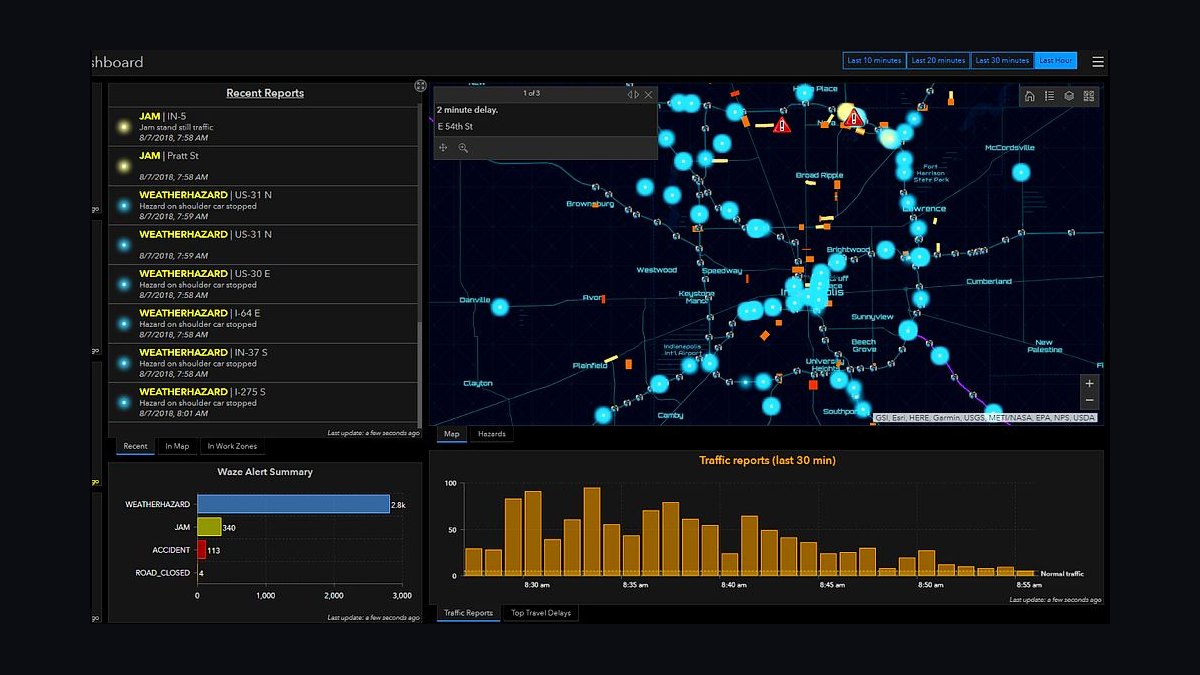Show previous popup feature arrow
The width and height of the screenshot is (1200, 675).
point(631,94)
